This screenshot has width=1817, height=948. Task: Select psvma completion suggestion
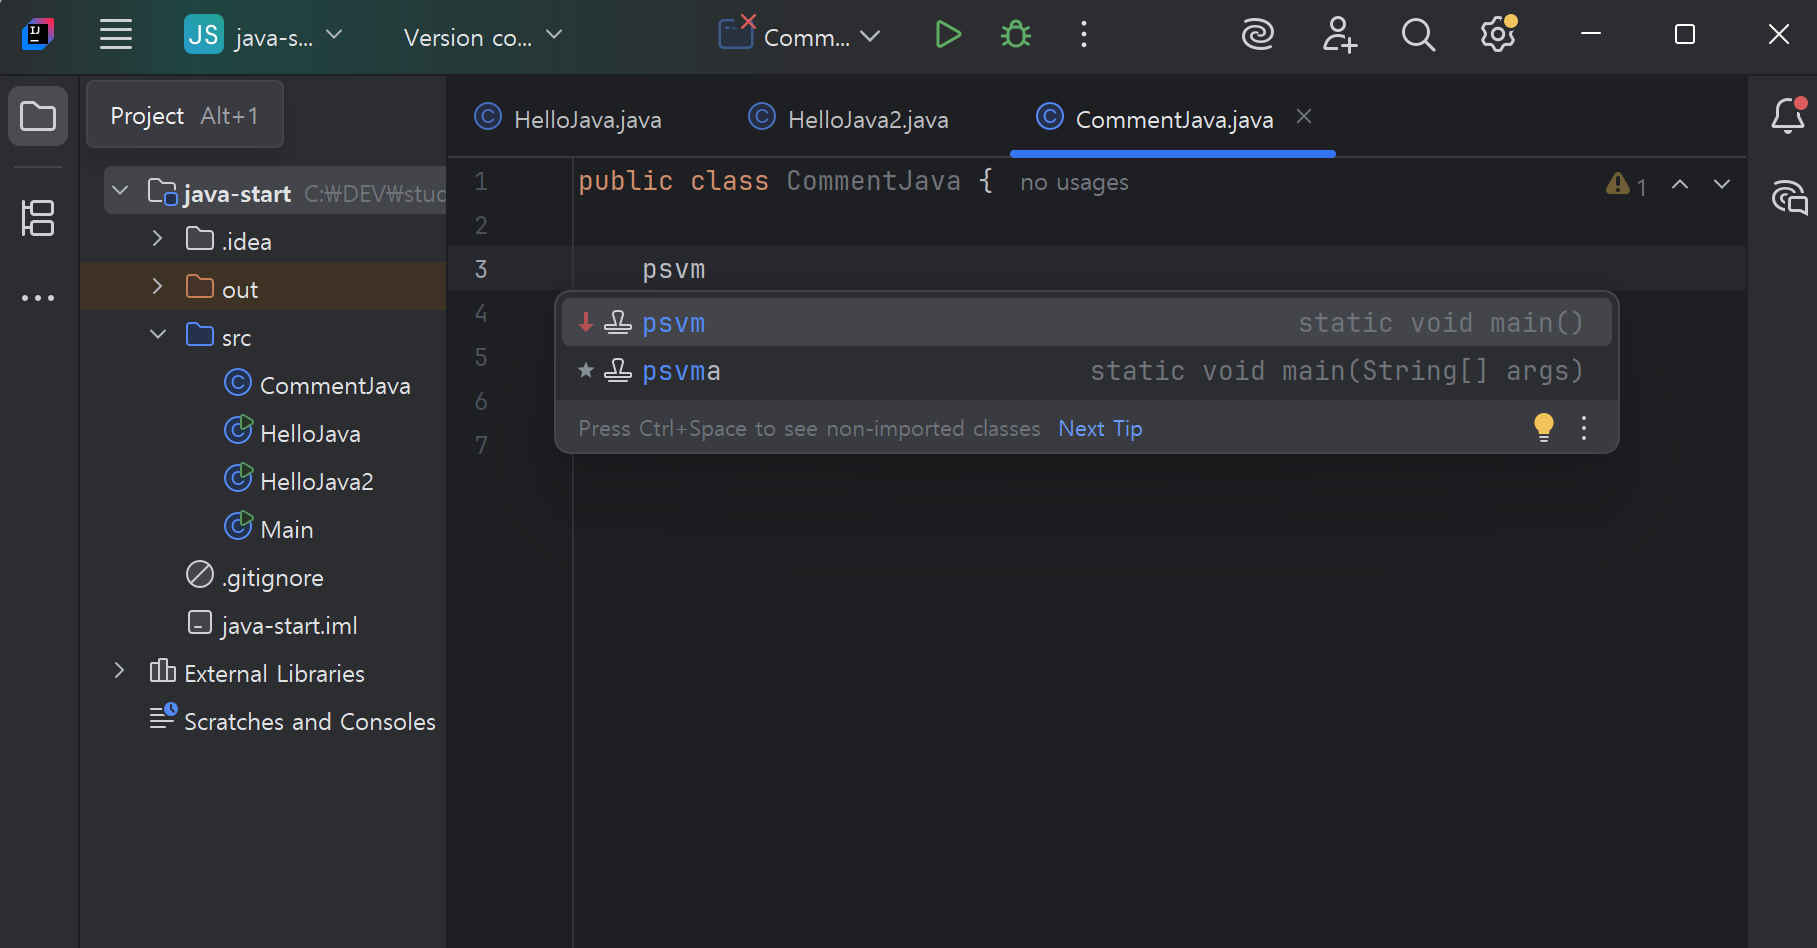[x=682, y=371]
